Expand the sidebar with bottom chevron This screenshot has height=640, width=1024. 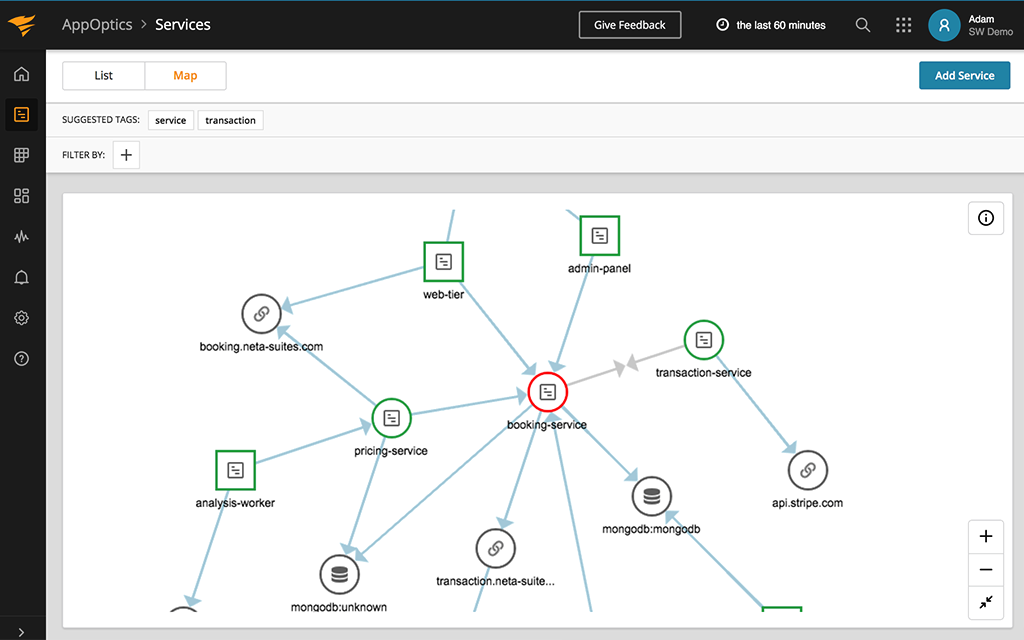[x=22, y=632]
